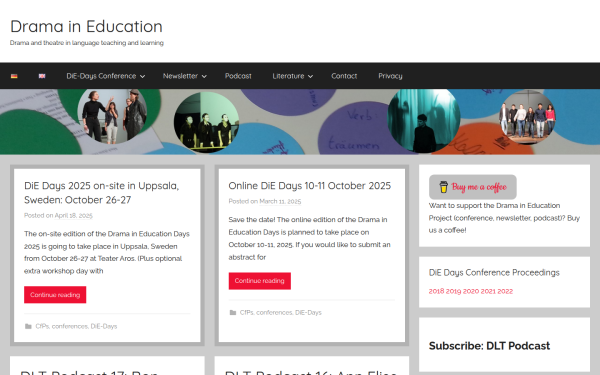Viewport: 600px width, 375px height.
Task: Open the 2019 conference proceedings
Action: [x=453, y=291]
